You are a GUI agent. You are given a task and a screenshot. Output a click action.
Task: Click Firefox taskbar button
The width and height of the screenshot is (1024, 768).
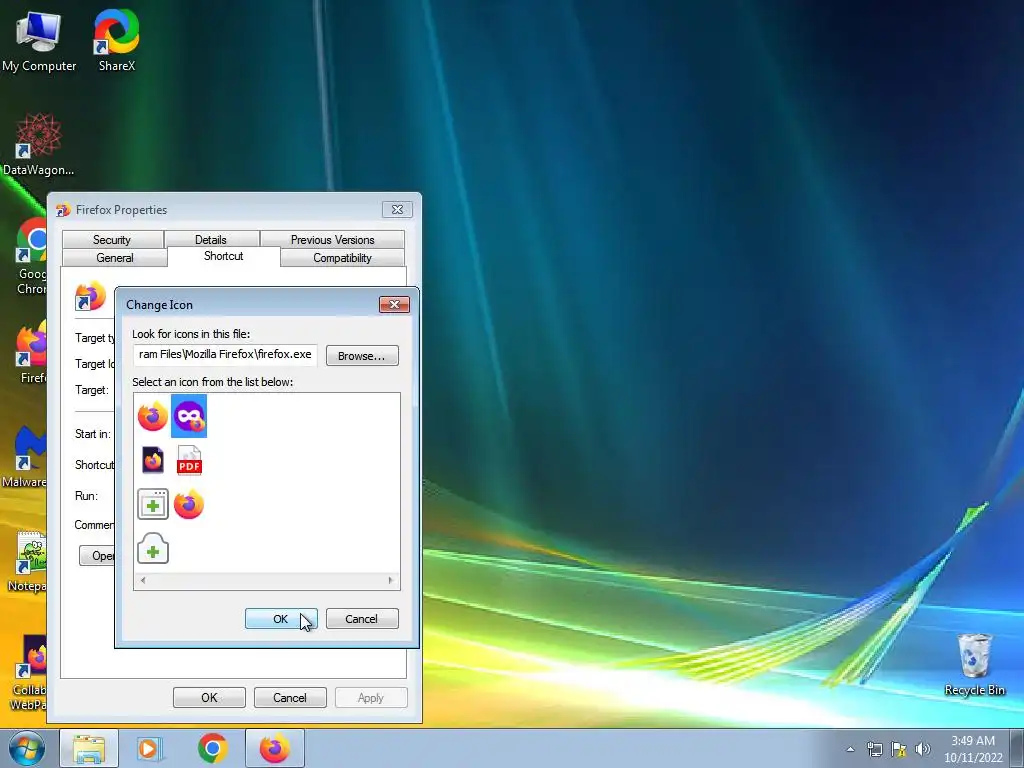pos(274,748)
